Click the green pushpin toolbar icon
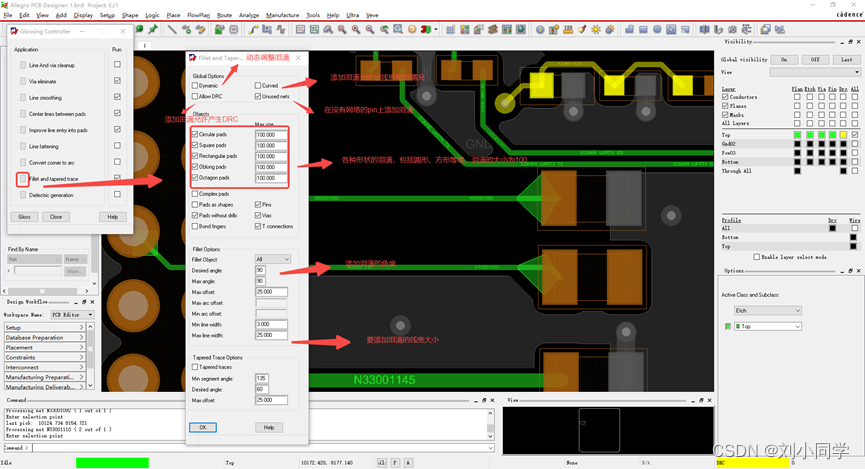Viewport: 865px width, 469px height. pyautogui.click(x=153, y=29)
